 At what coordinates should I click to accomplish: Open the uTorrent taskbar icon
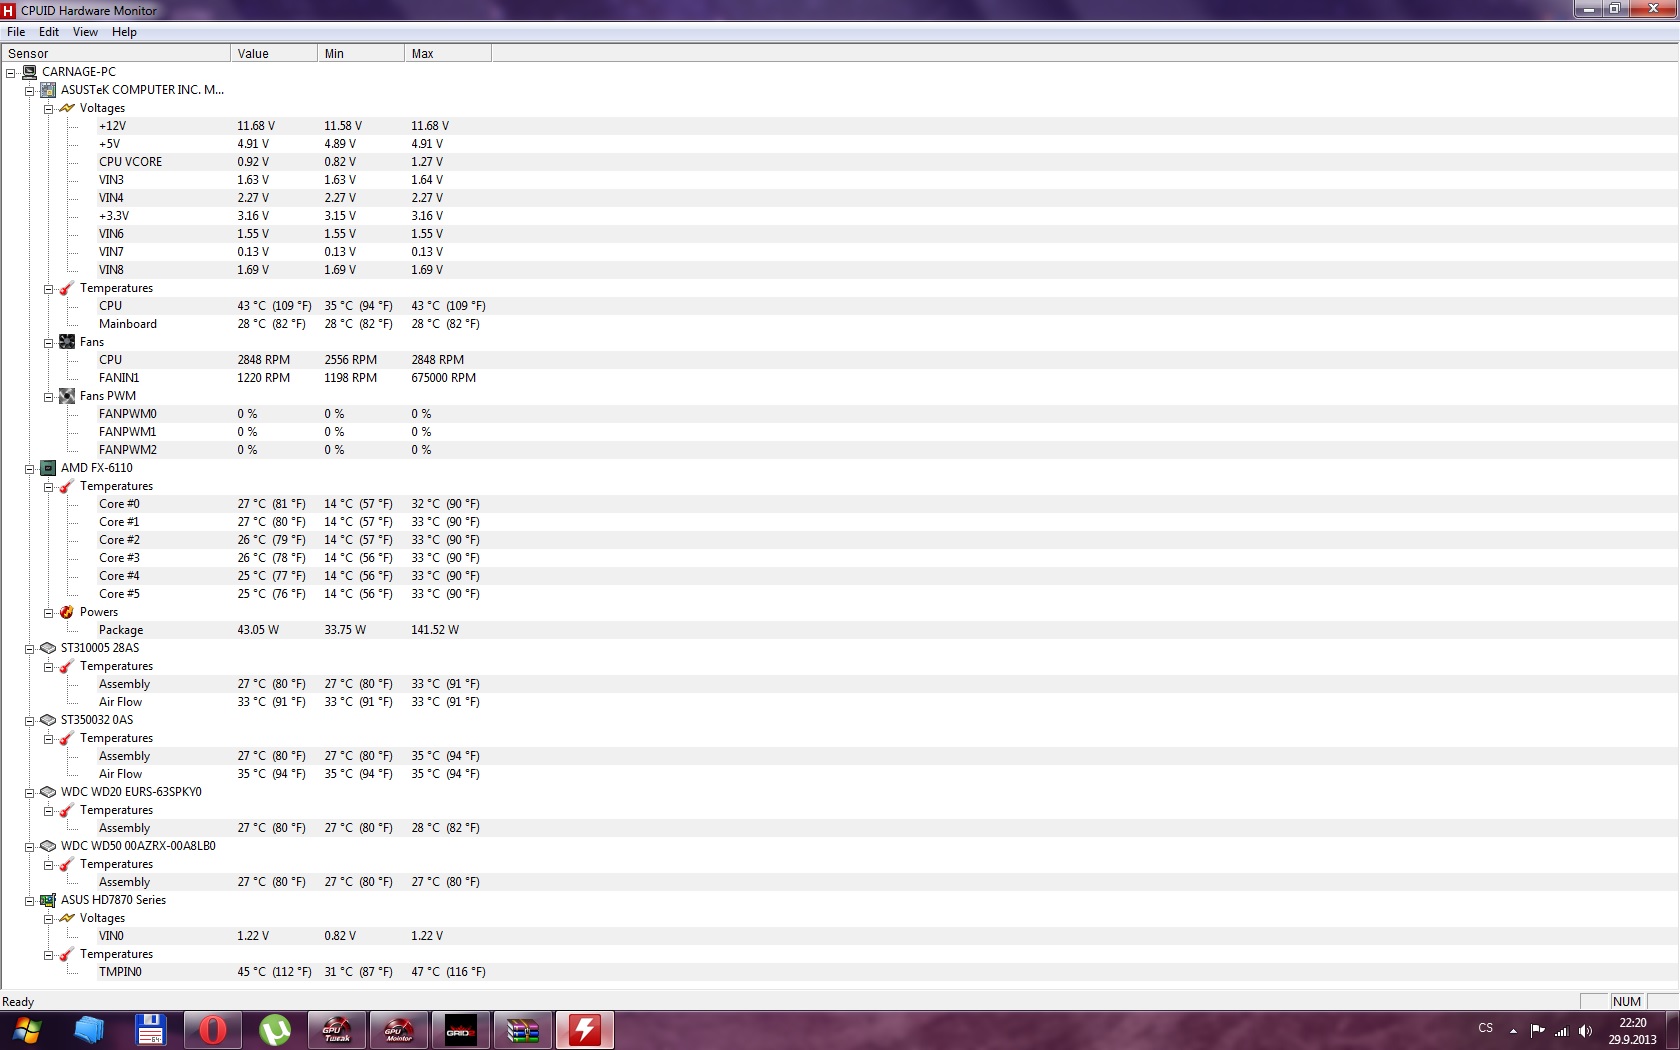click(274, 1030)
